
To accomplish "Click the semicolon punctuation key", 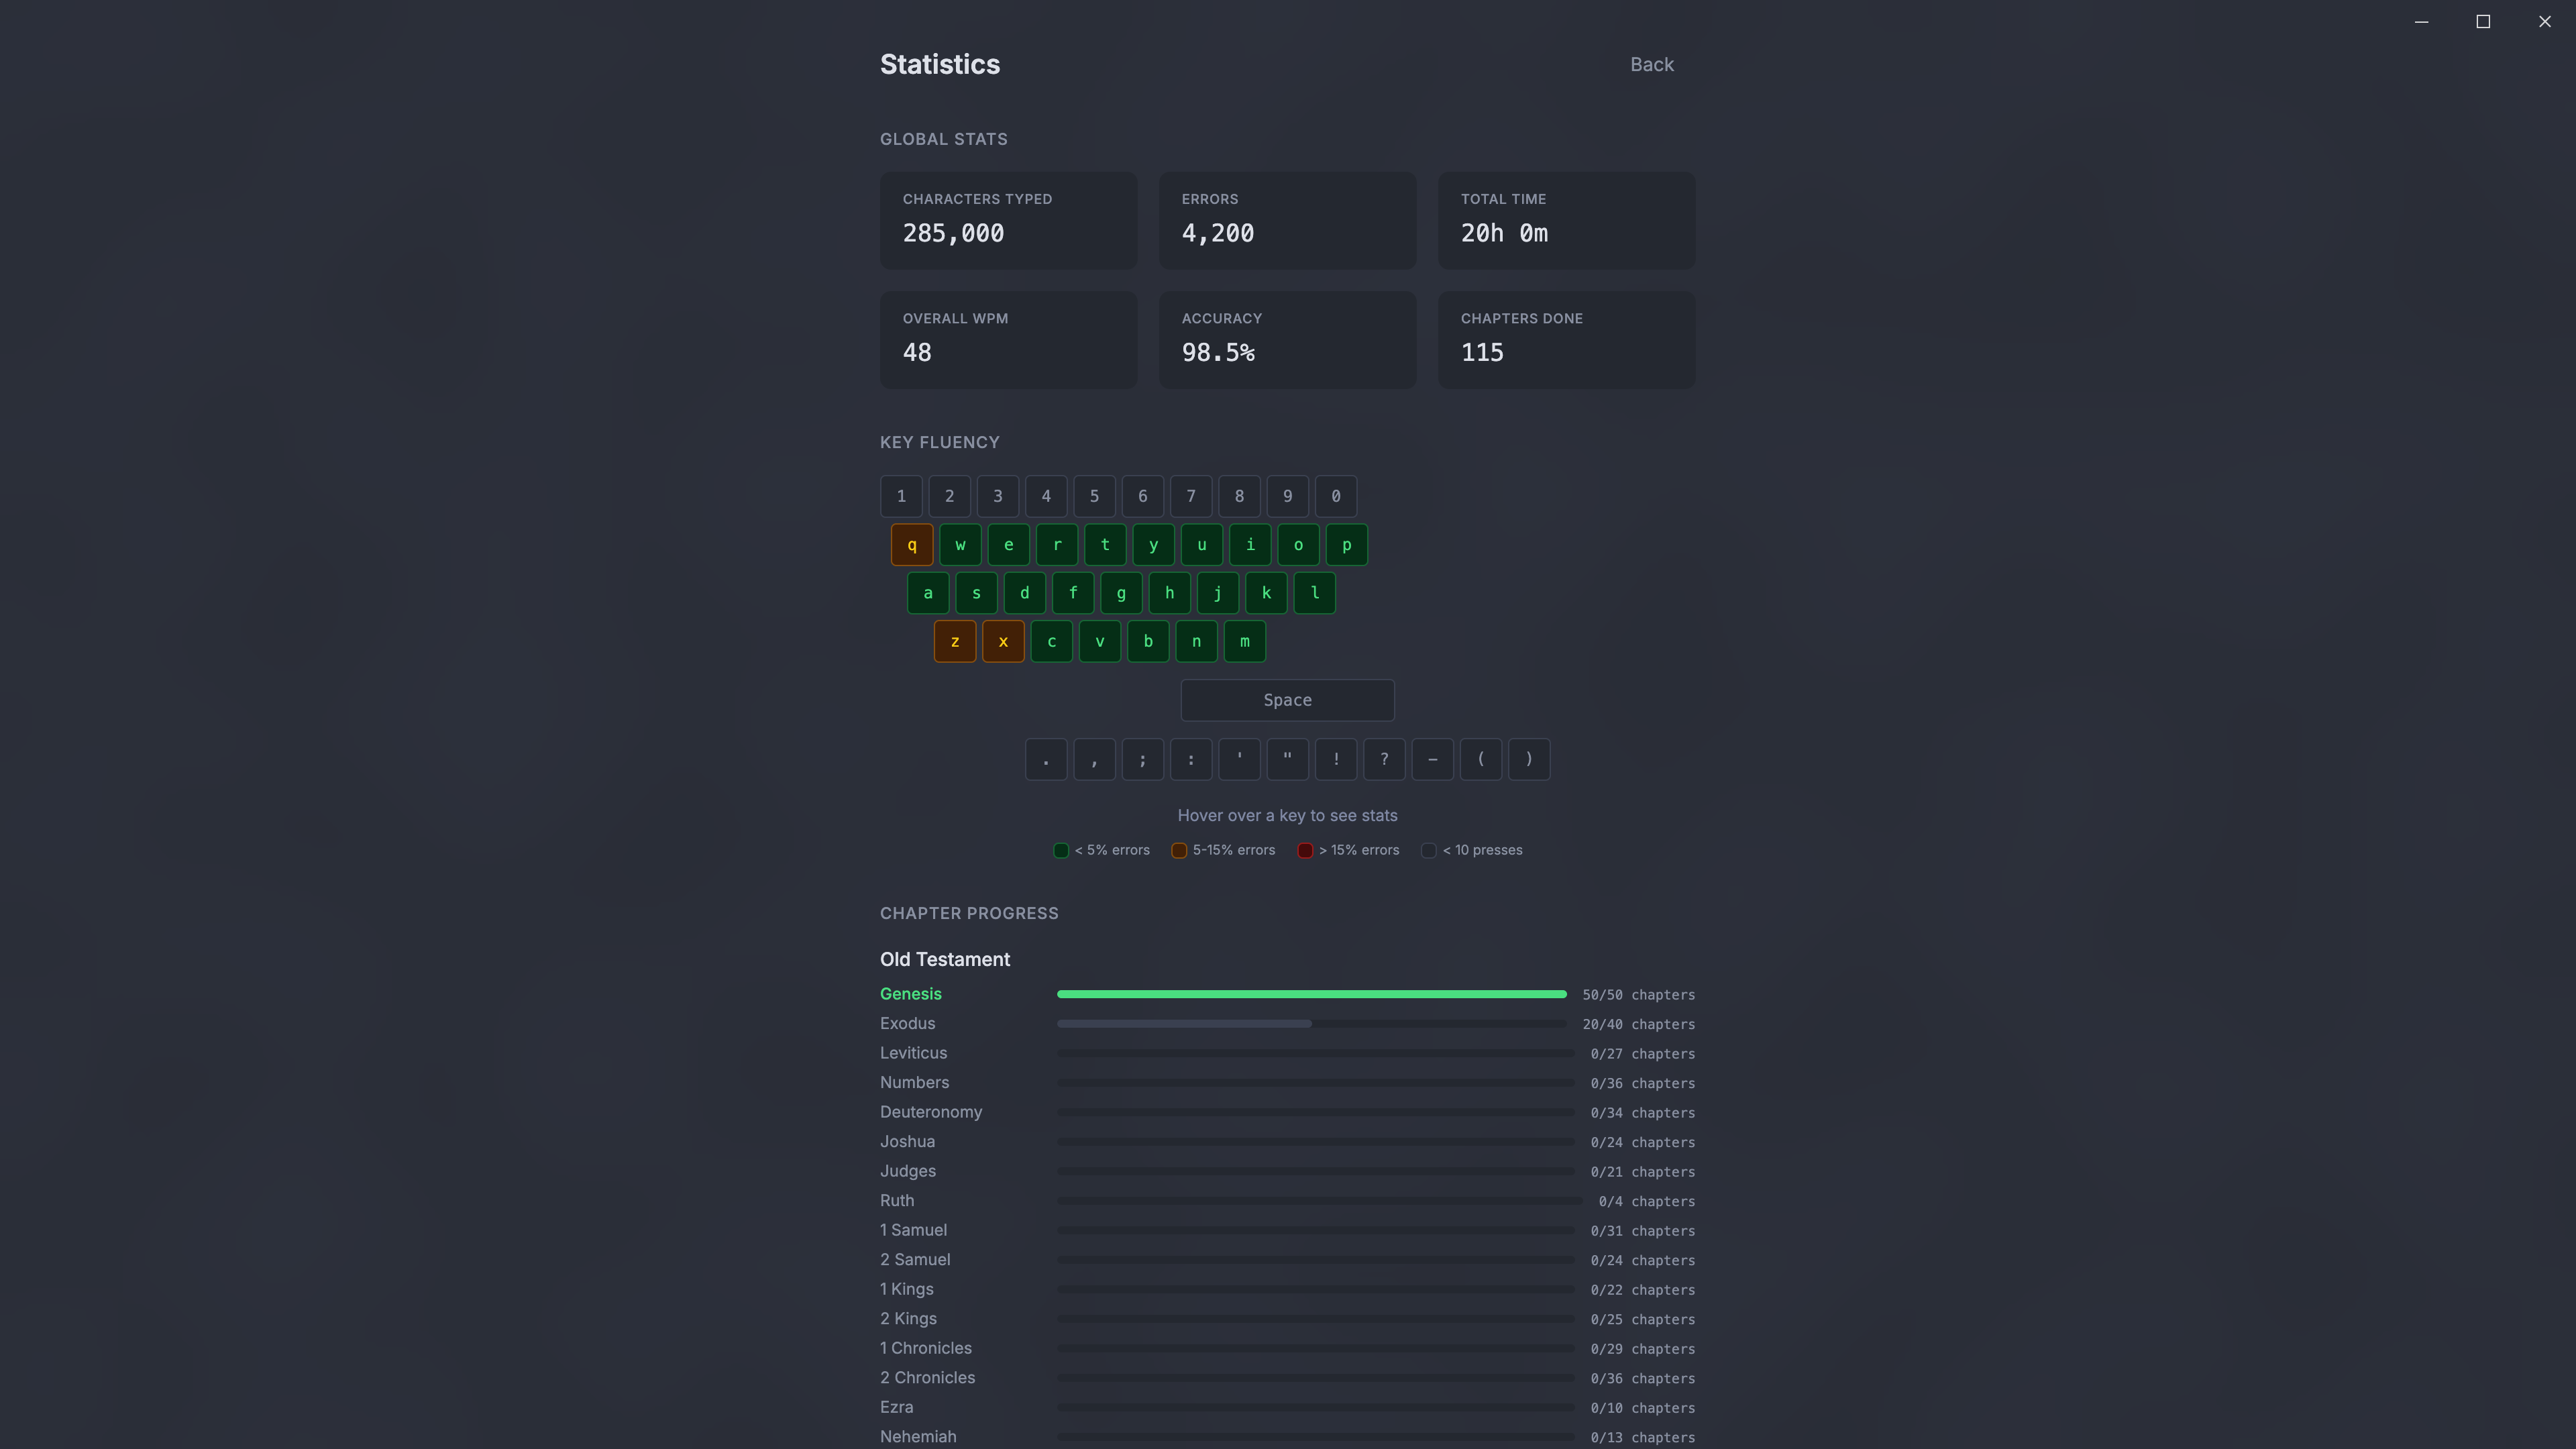I will (1142, 759).
